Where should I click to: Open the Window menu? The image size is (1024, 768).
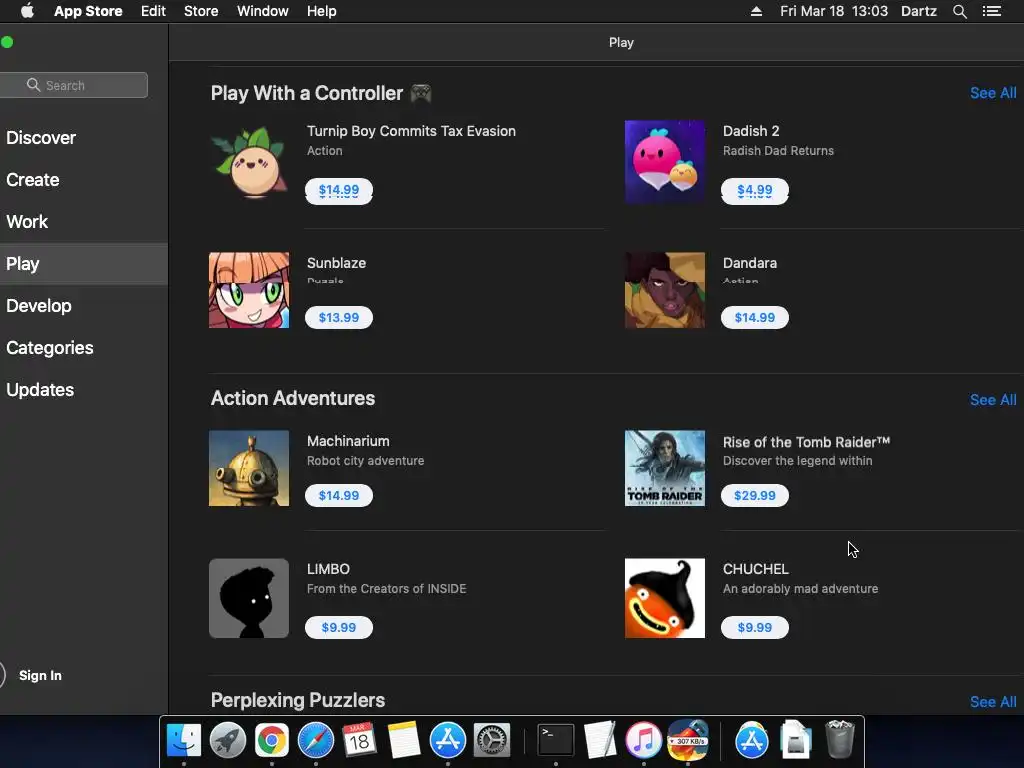pos(263,11)
